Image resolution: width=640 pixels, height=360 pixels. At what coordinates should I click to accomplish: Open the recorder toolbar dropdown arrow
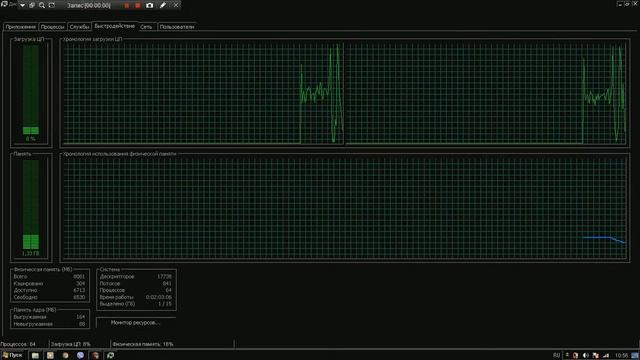click(22, 5)
